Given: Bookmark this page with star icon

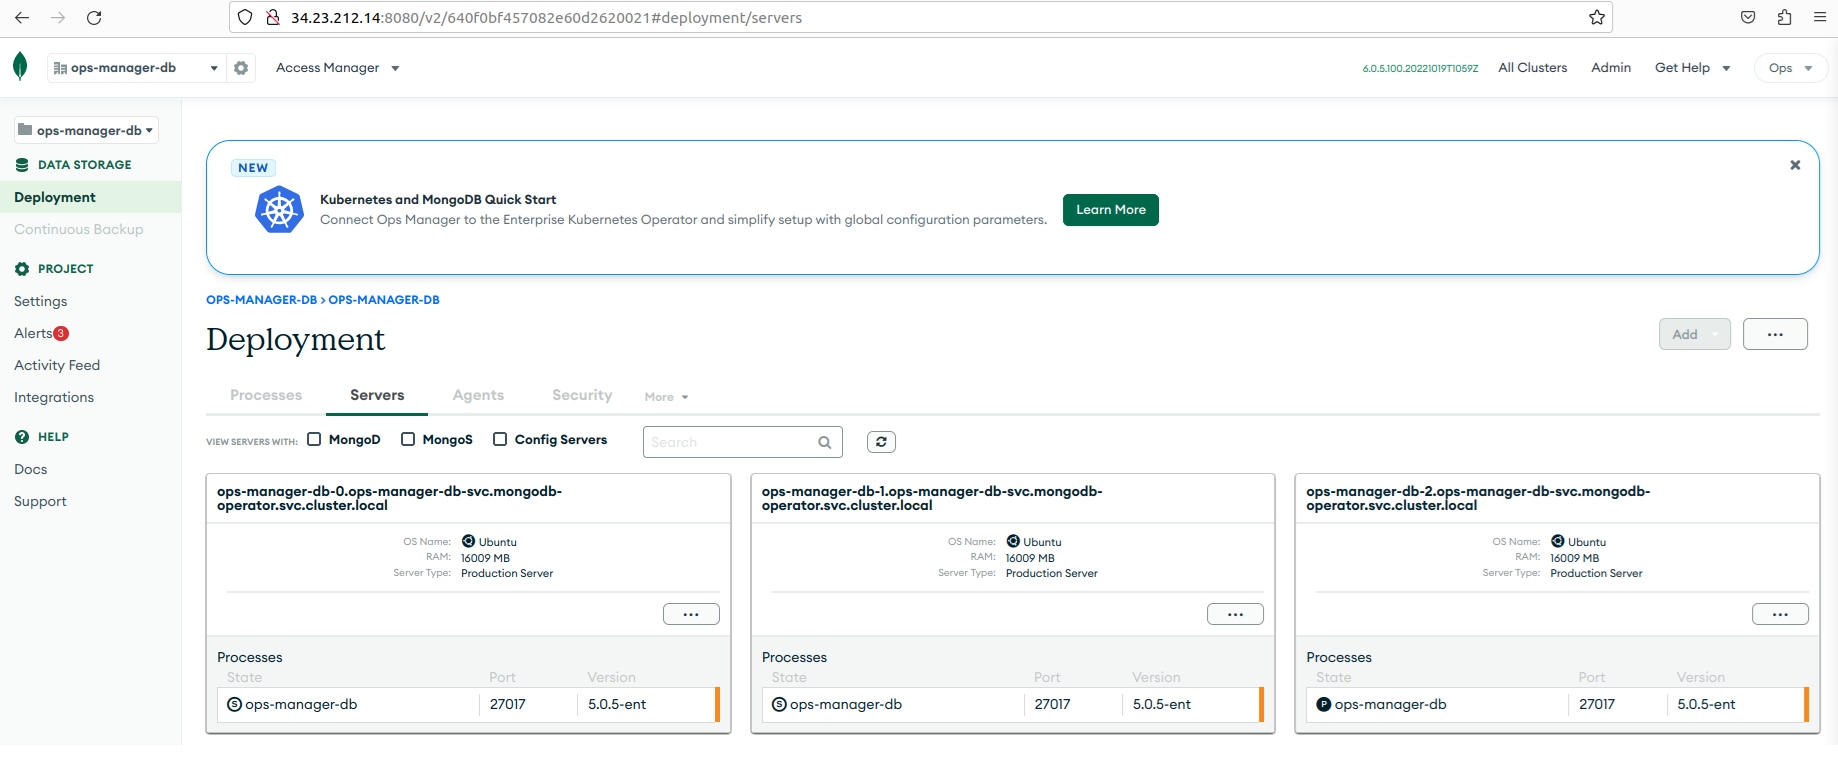Looking at the screenshot, I should pos(1597,17).
